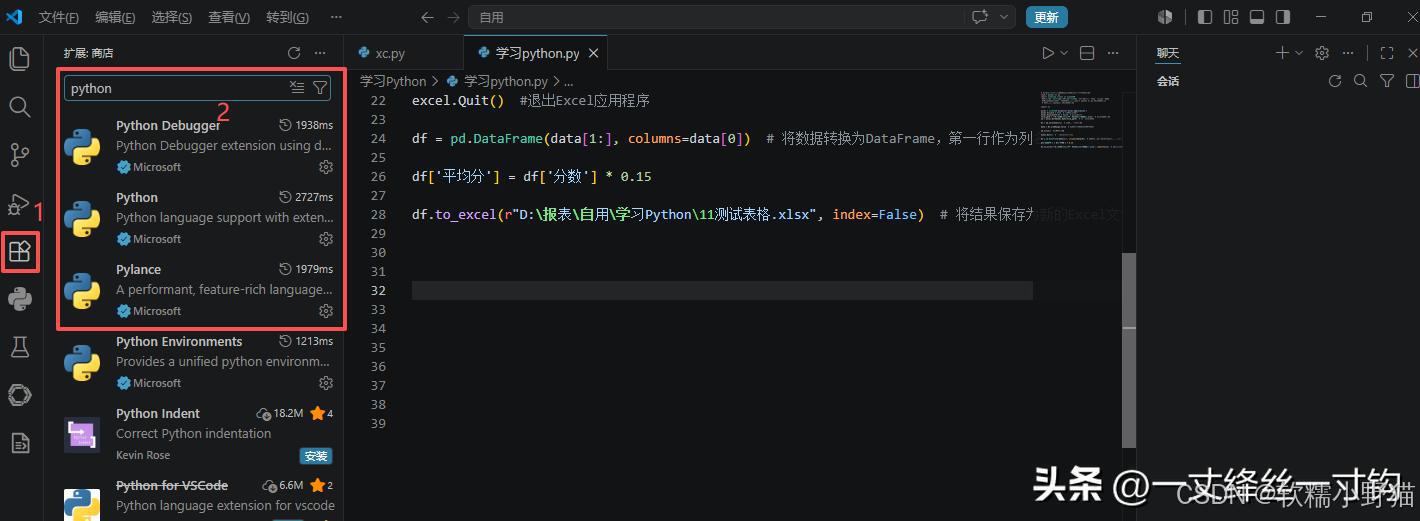Split the editor layout
1420x521 pixels.
click(x=1087, y=53)
